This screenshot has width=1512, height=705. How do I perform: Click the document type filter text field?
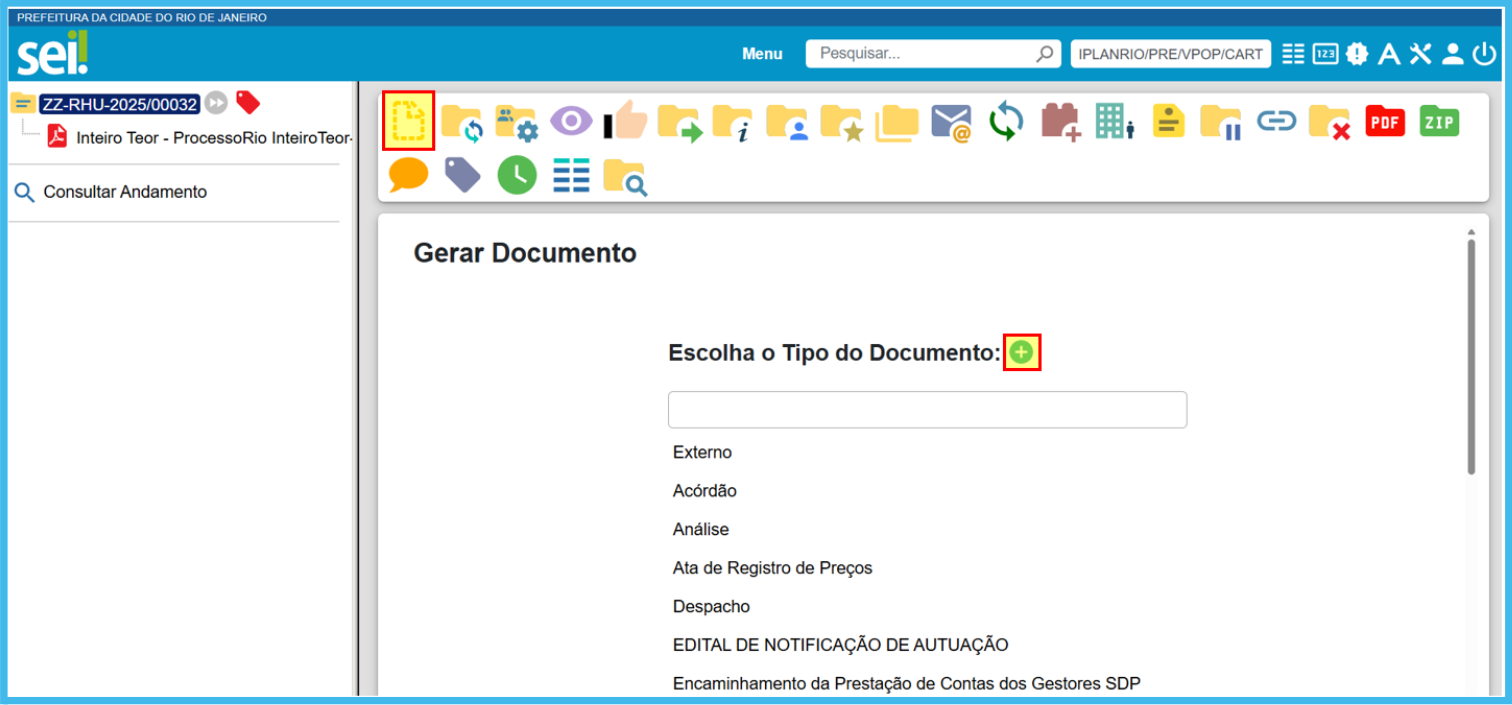click(926, 410)
